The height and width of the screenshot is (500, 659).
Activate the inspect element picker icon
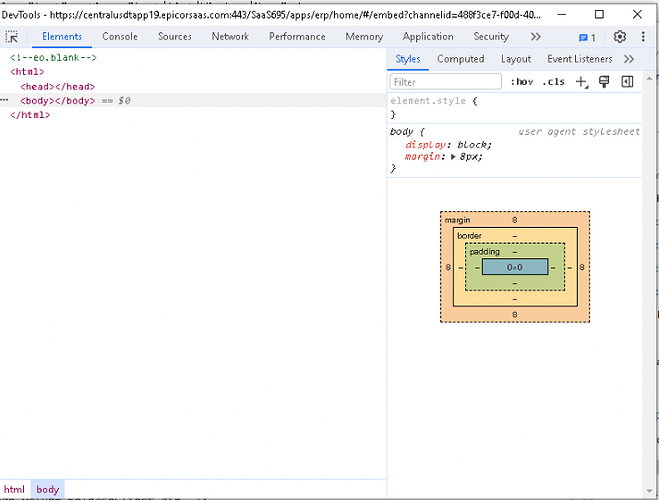coord(12,37)
